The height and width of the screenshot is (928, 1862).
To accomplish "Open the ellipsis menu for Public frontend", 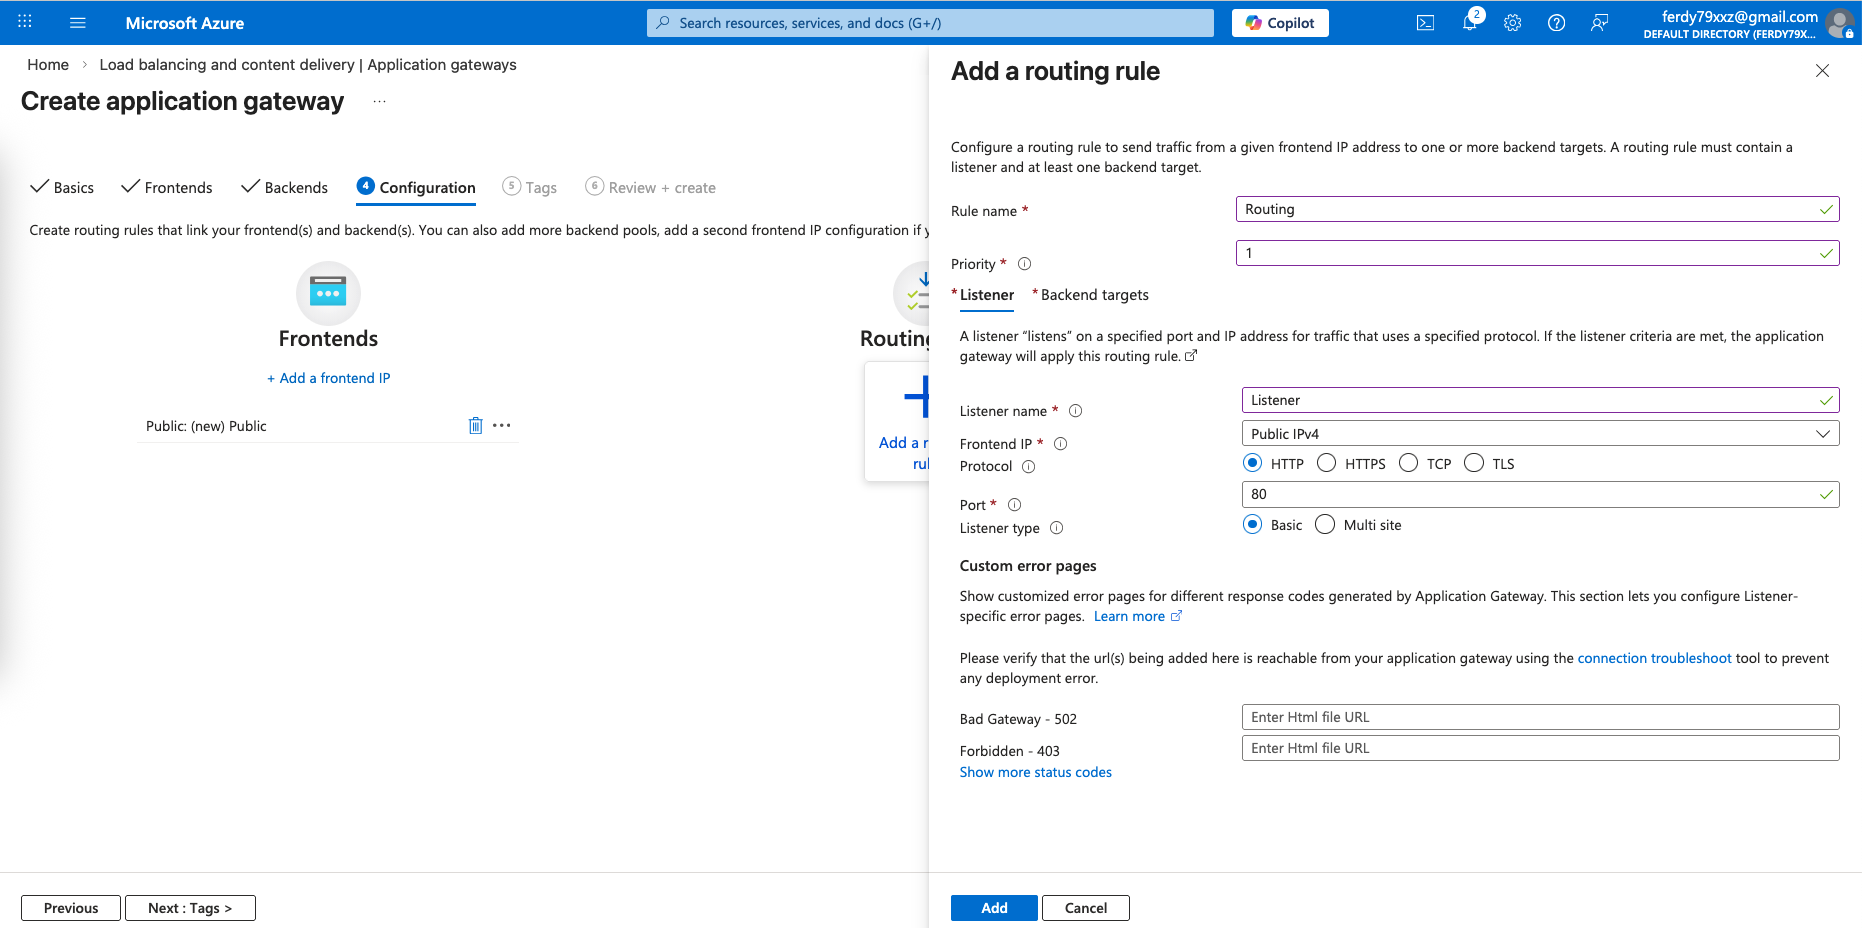I will [502, 426].
